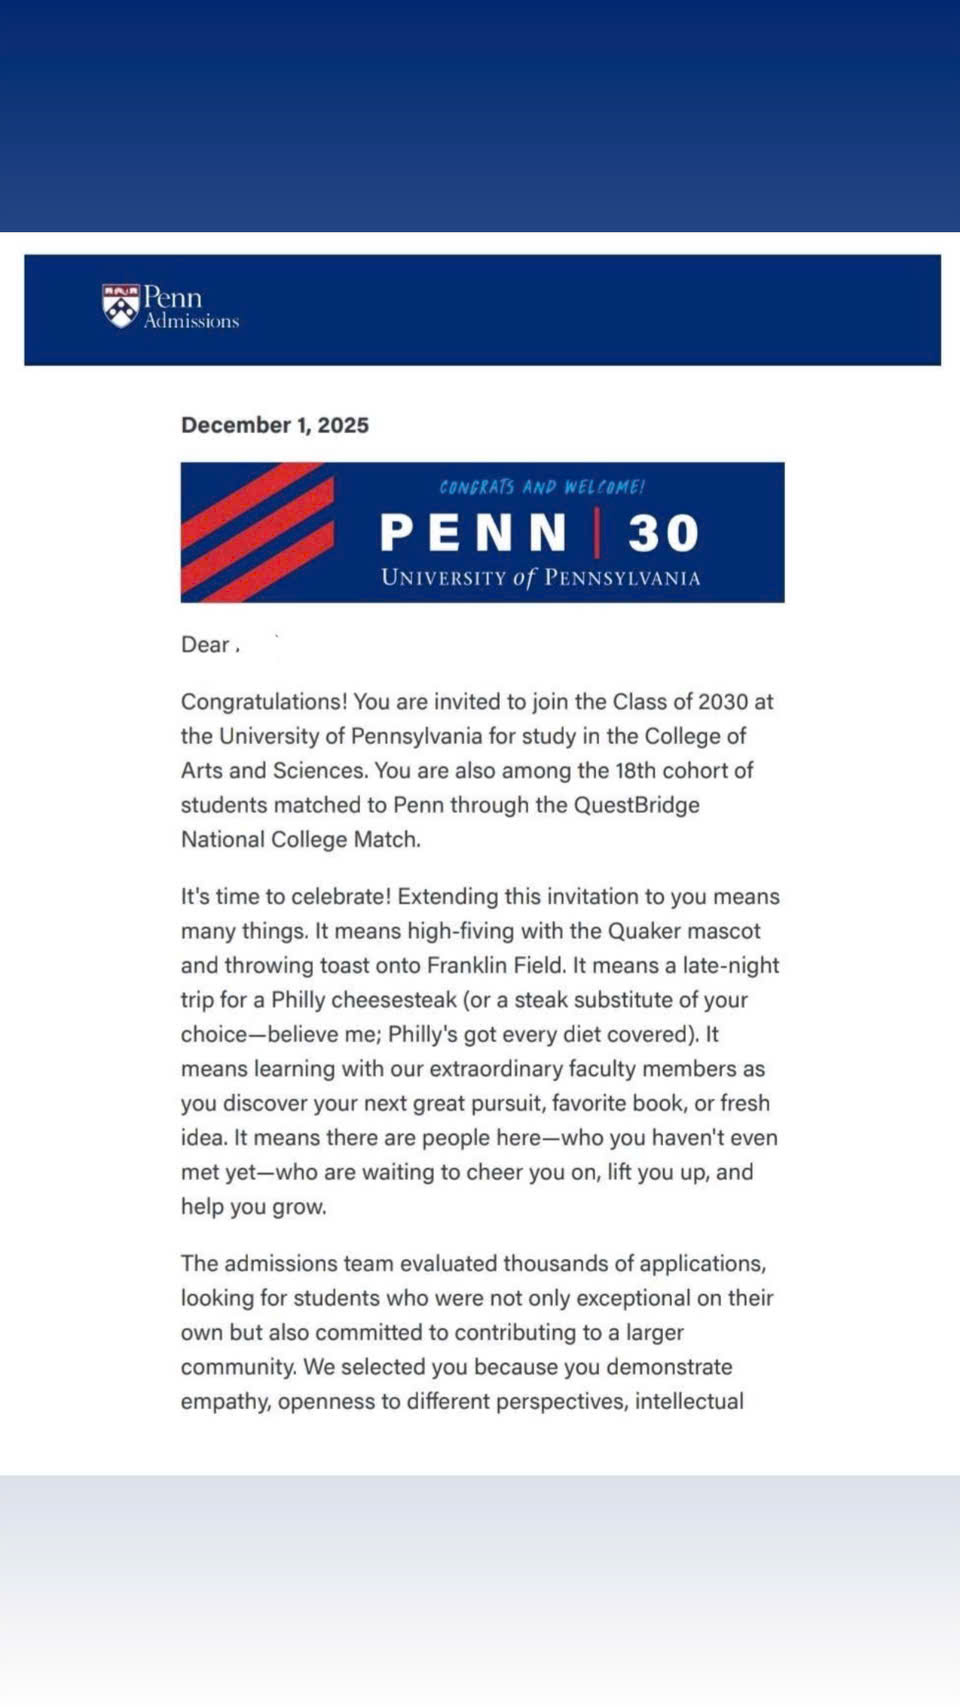
Task: Click "University of Pennsylvania" banner caption
Action: 540,578
